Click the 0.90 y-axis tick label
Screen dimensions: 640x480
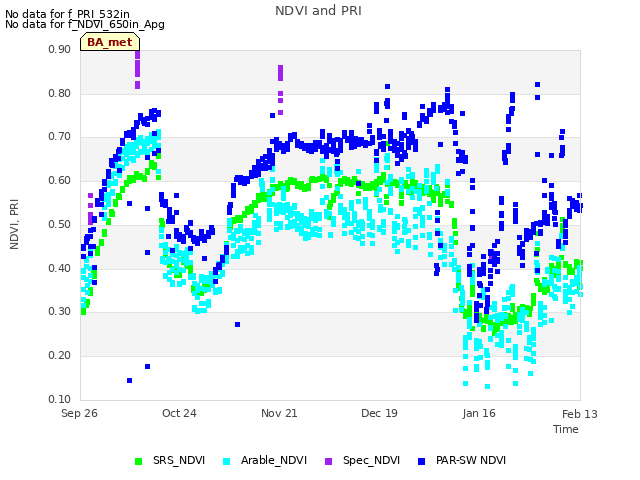coord(60,49)
